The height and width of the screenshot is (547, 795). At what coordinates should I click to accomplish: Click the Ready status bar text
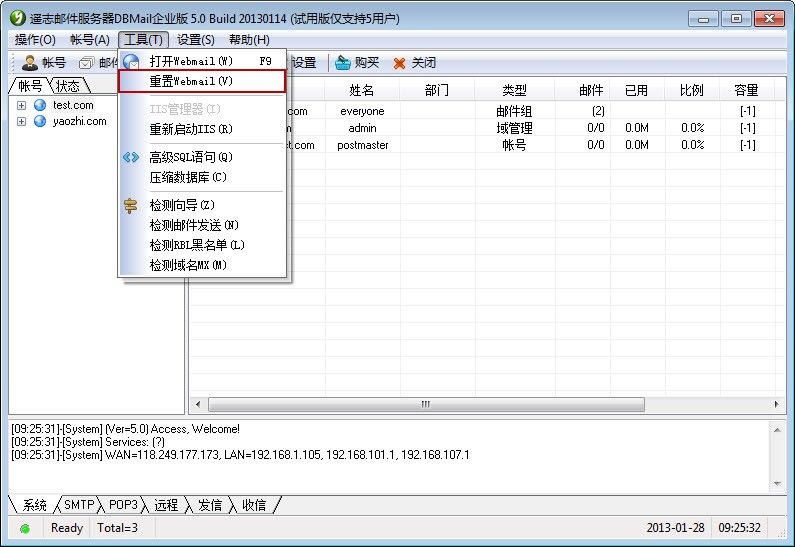[66, 528]
